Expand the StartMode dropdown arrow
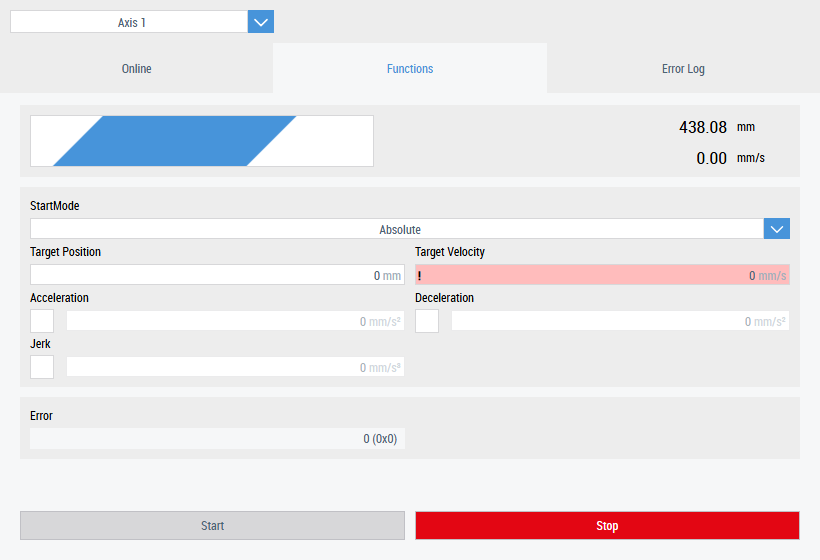 click(777, 229)
